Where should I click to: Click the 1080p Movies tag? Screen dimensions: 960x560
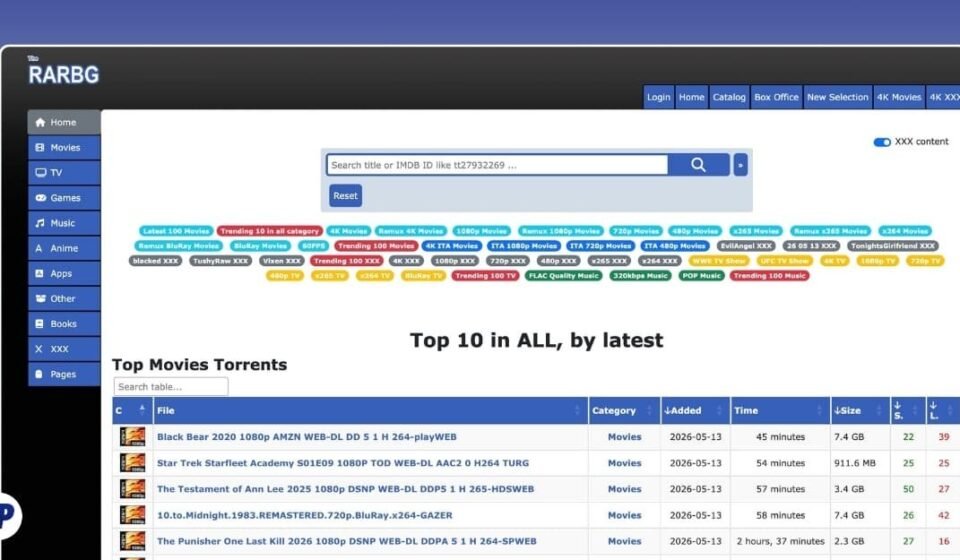(x=482, y=231)
